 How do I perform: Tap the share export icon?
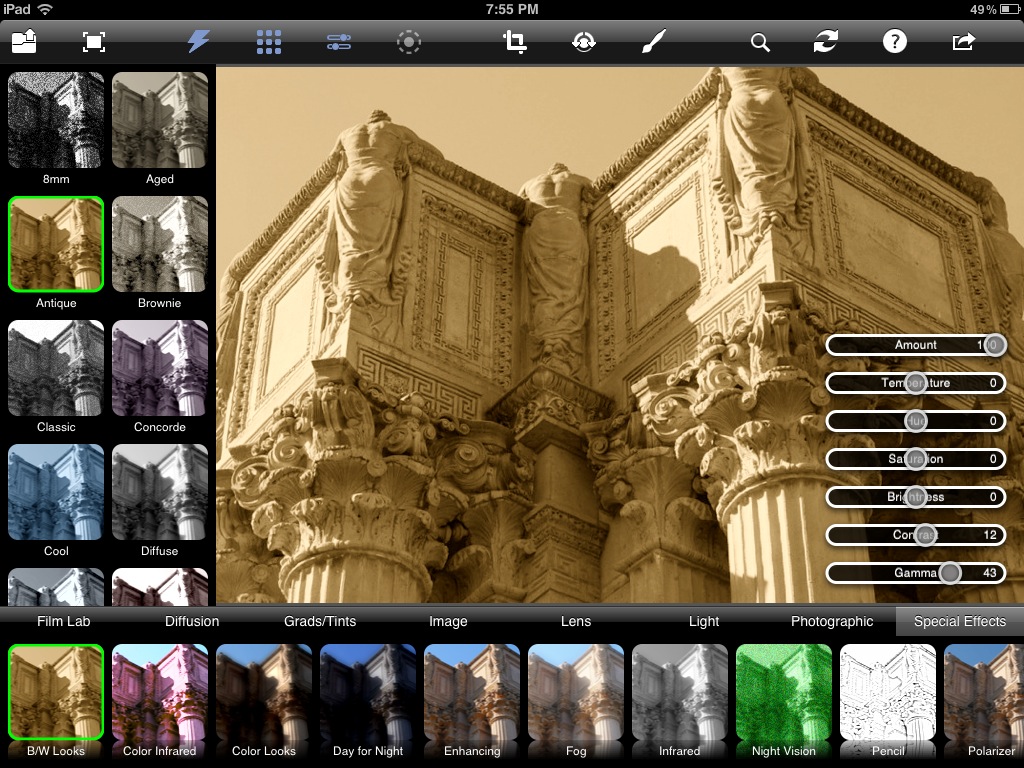(x=963, y=41)
